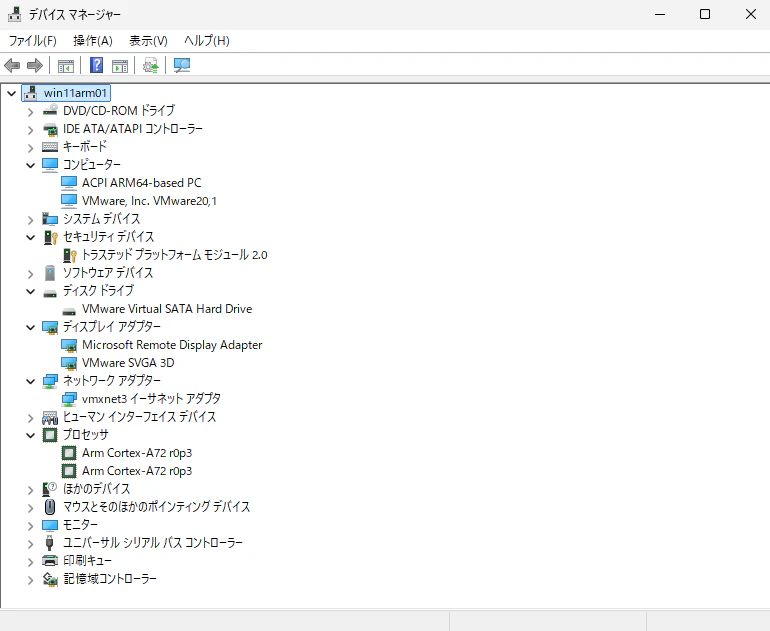Select ACPI ARM64-based PC
The height and width of the screenshot is (631, 770).
pyautogui.click(x=141, y=183)
